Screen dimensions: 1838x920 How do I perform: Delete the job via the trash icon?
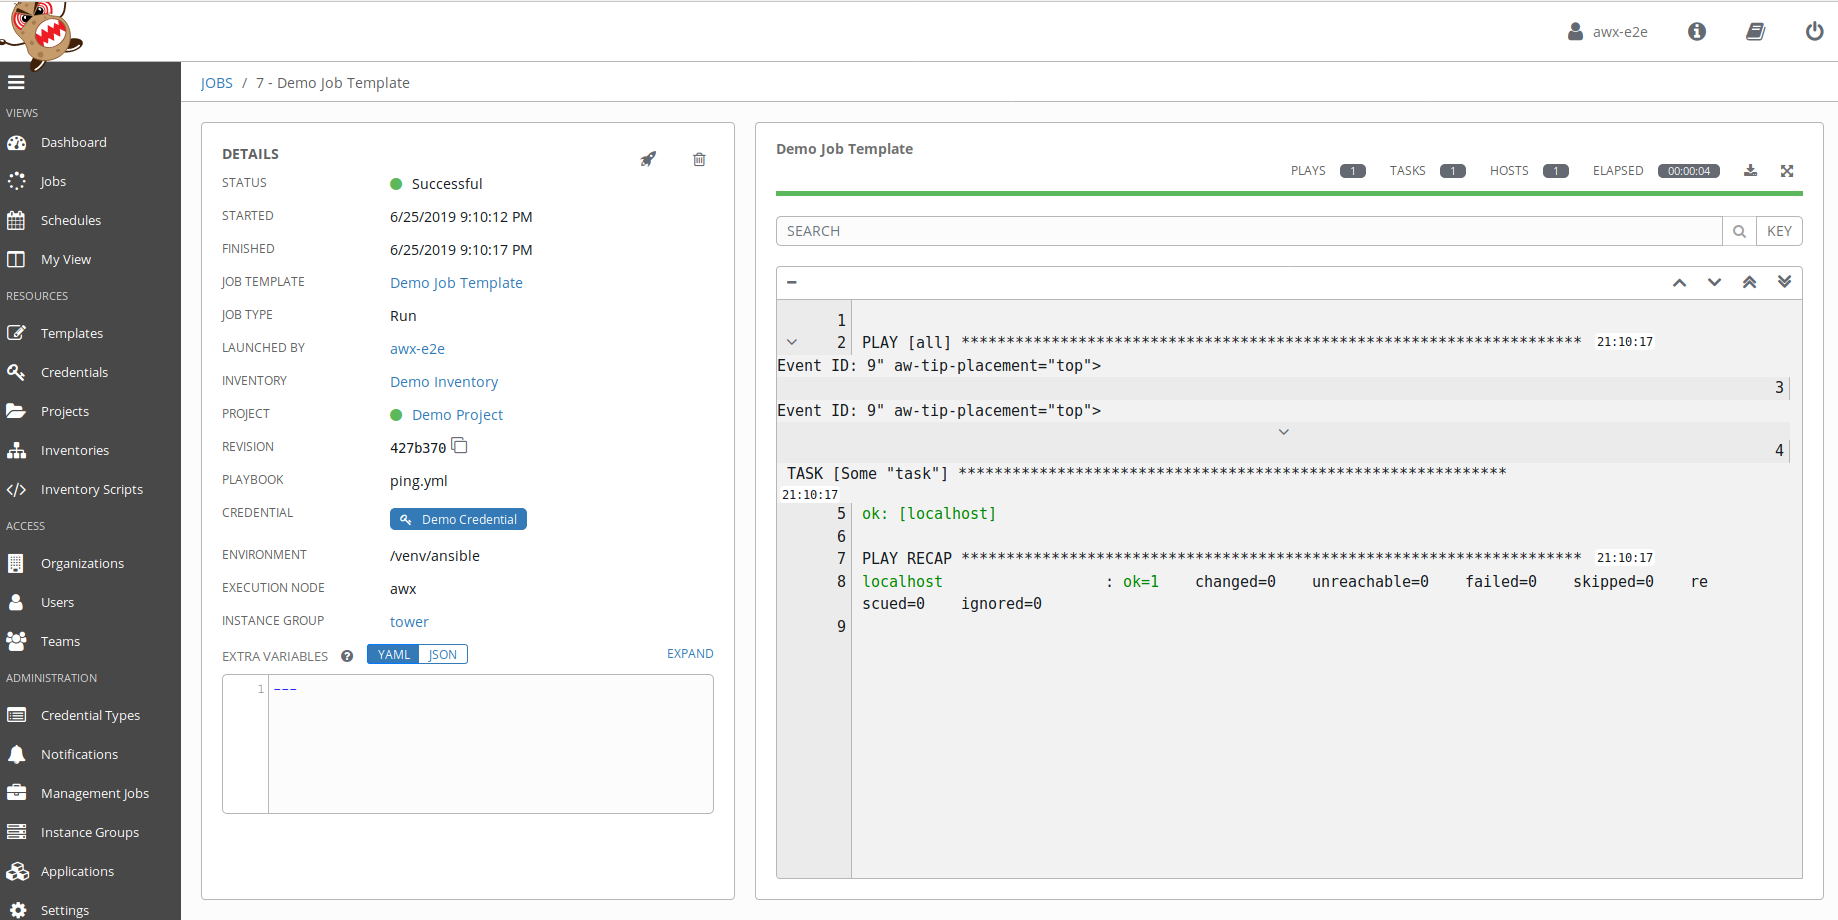699,159
